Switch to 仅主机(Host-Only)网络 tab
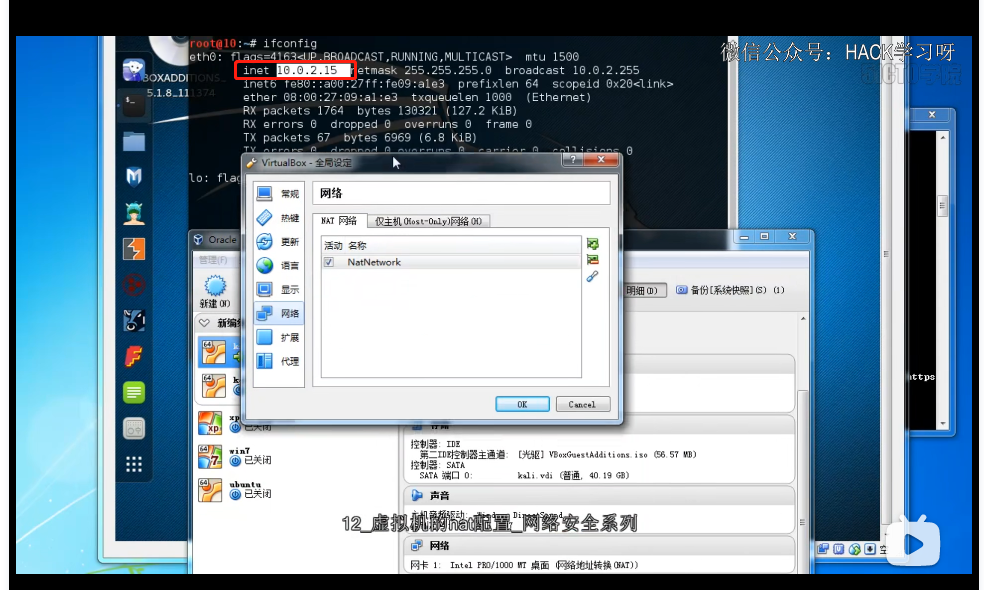This screenshot has height=590, width=984. (428, 221)
